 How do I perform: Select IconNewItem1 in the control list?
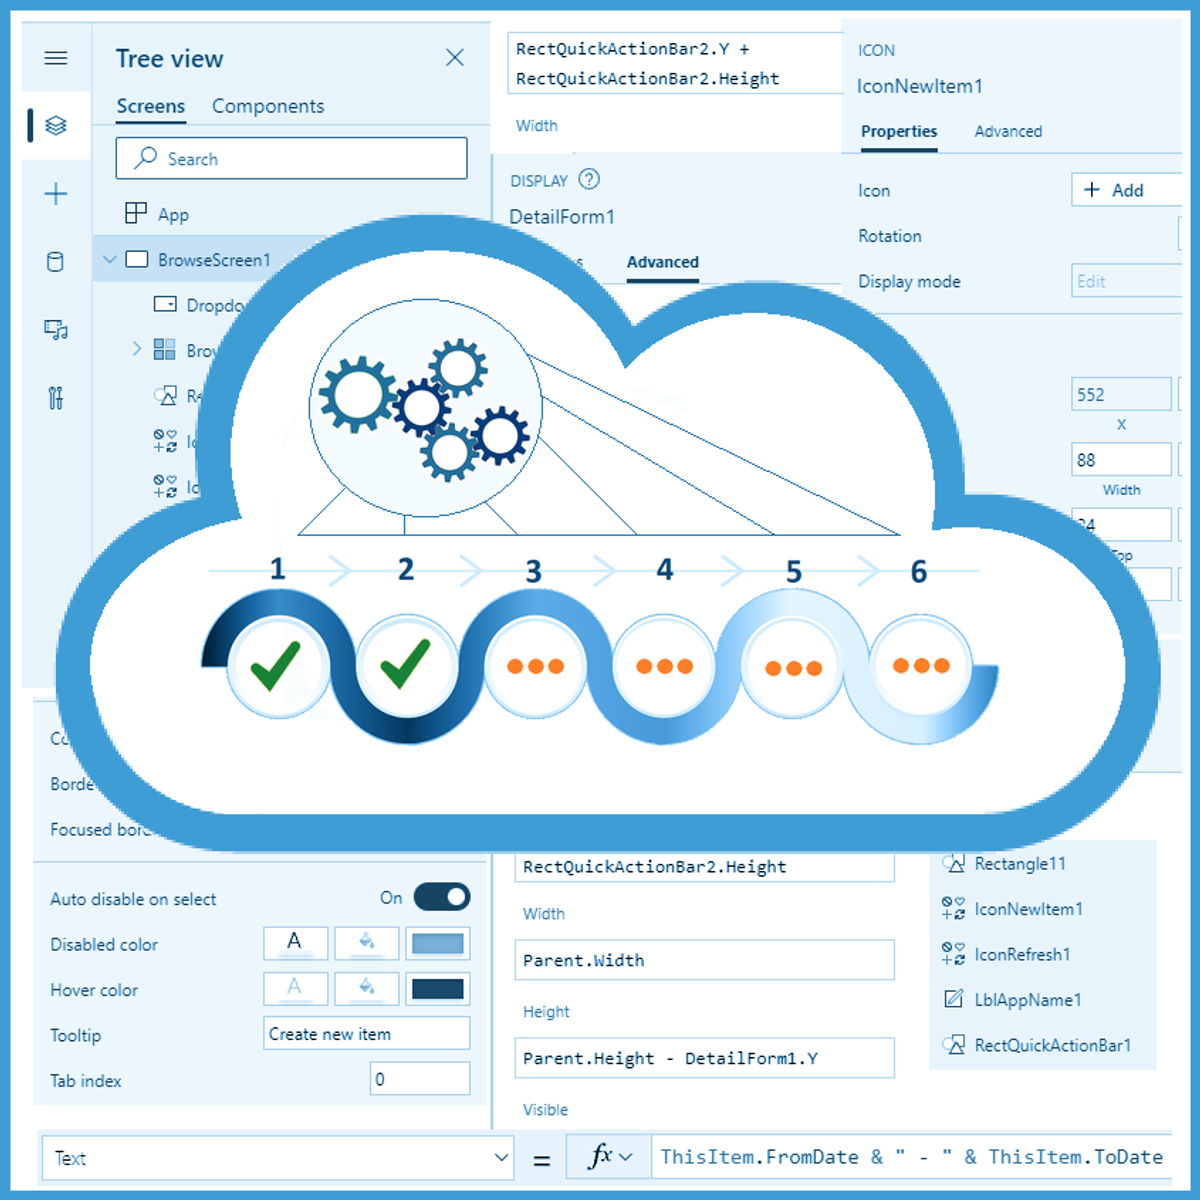(x=1029, y=909)
